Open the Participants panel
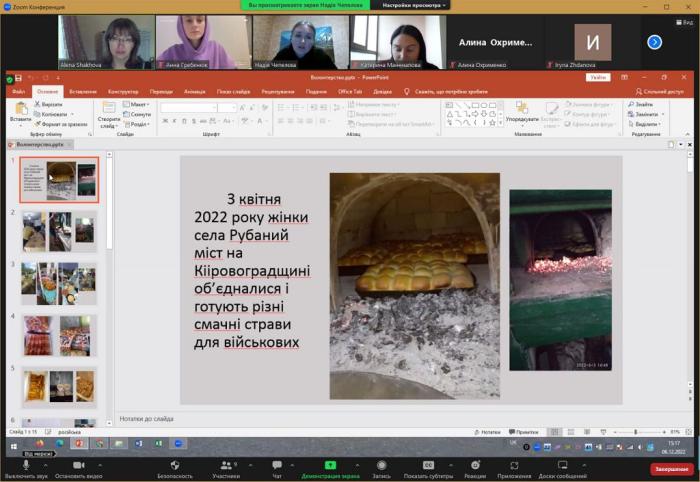 point(227,466)
